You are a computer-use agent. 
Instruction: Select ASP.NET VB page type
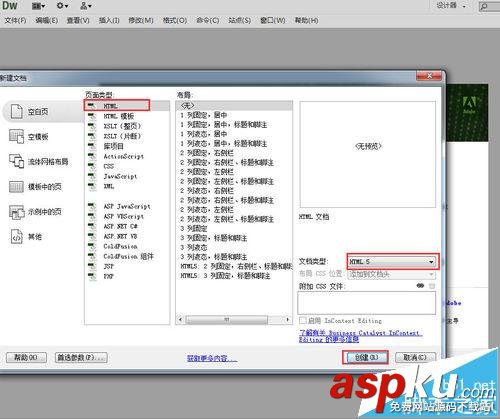click(x=120, y=236)
